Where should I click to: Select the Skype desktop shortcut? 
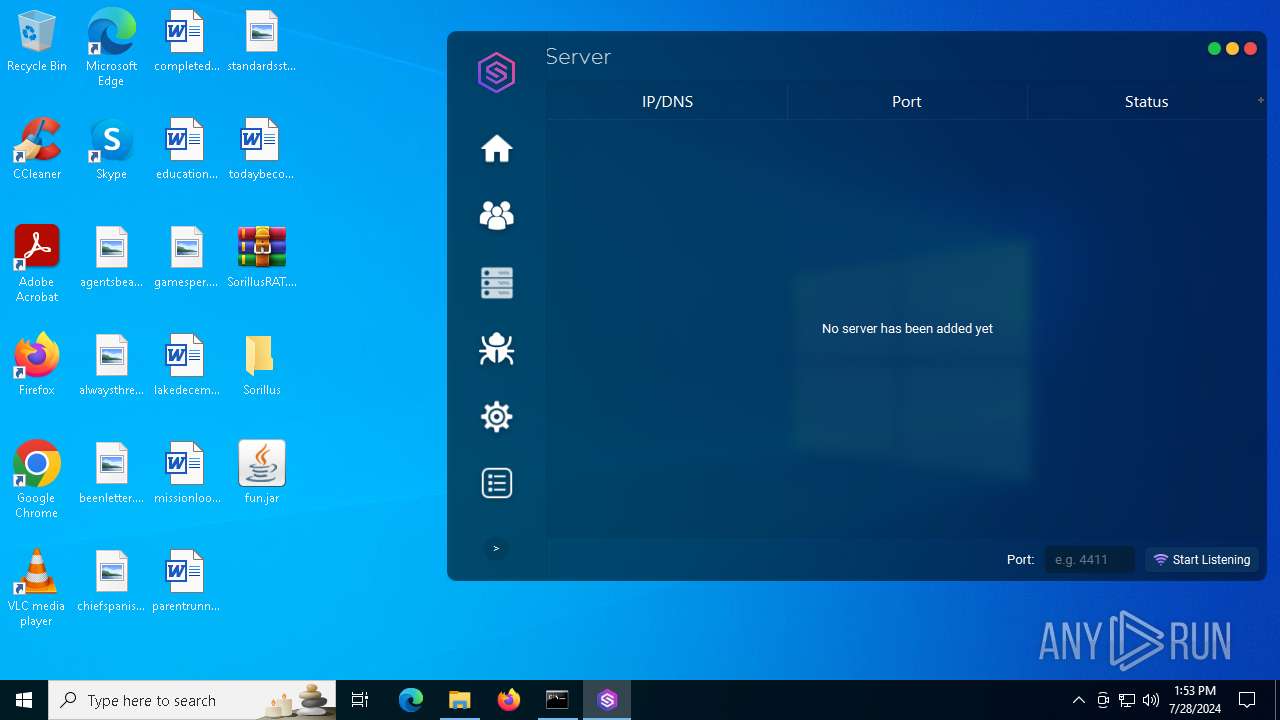[111, 149]
